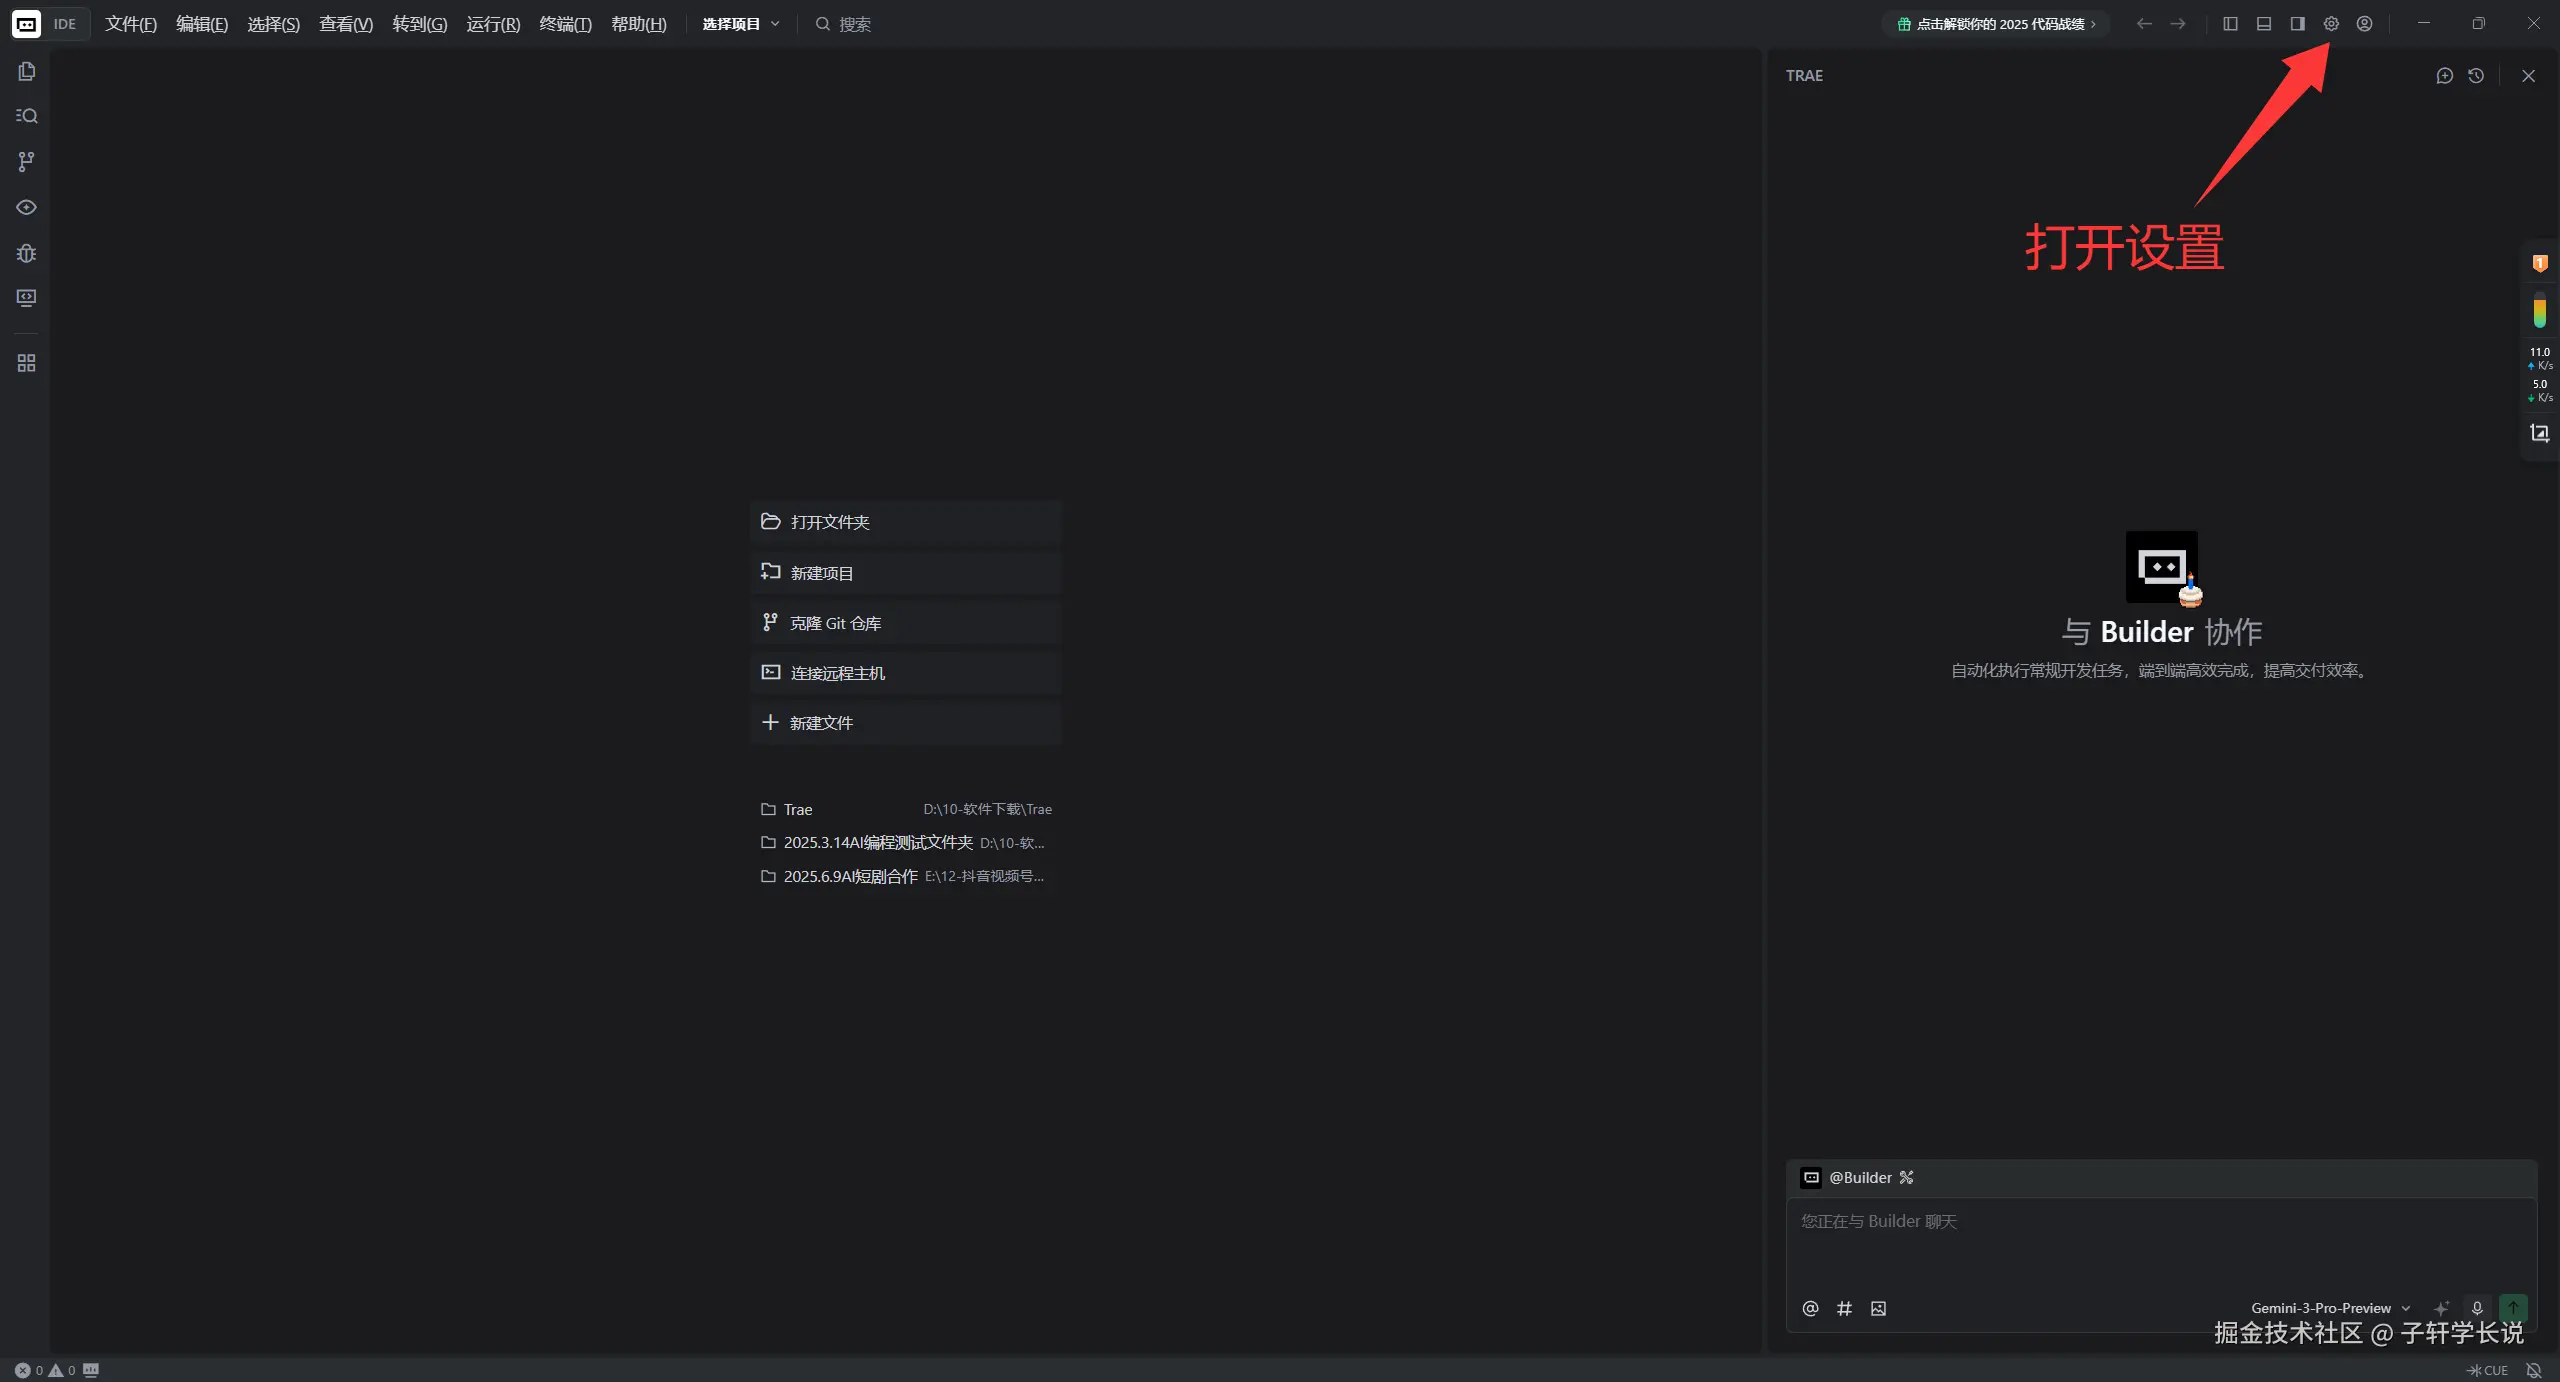Expand the 选择项目 project dropdown
Image resolution: width=2560 pixels, height=1382 pixels.
pyautogui.click(x=740, y=24)
